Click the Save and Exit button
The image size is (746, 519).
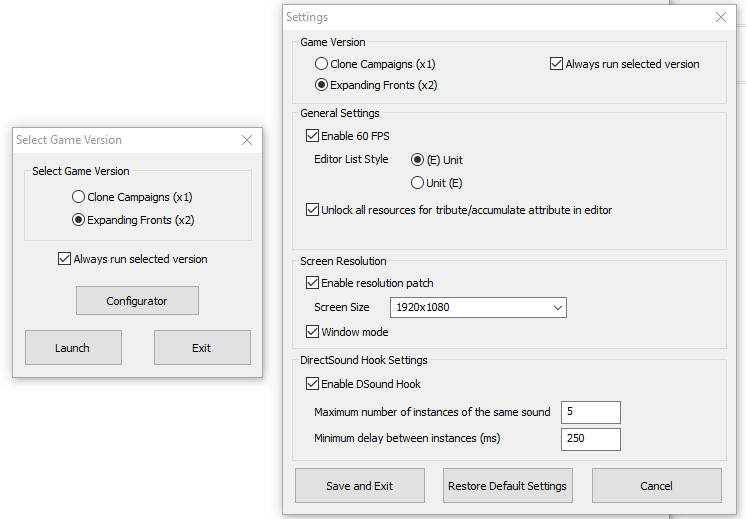point(360,486)
